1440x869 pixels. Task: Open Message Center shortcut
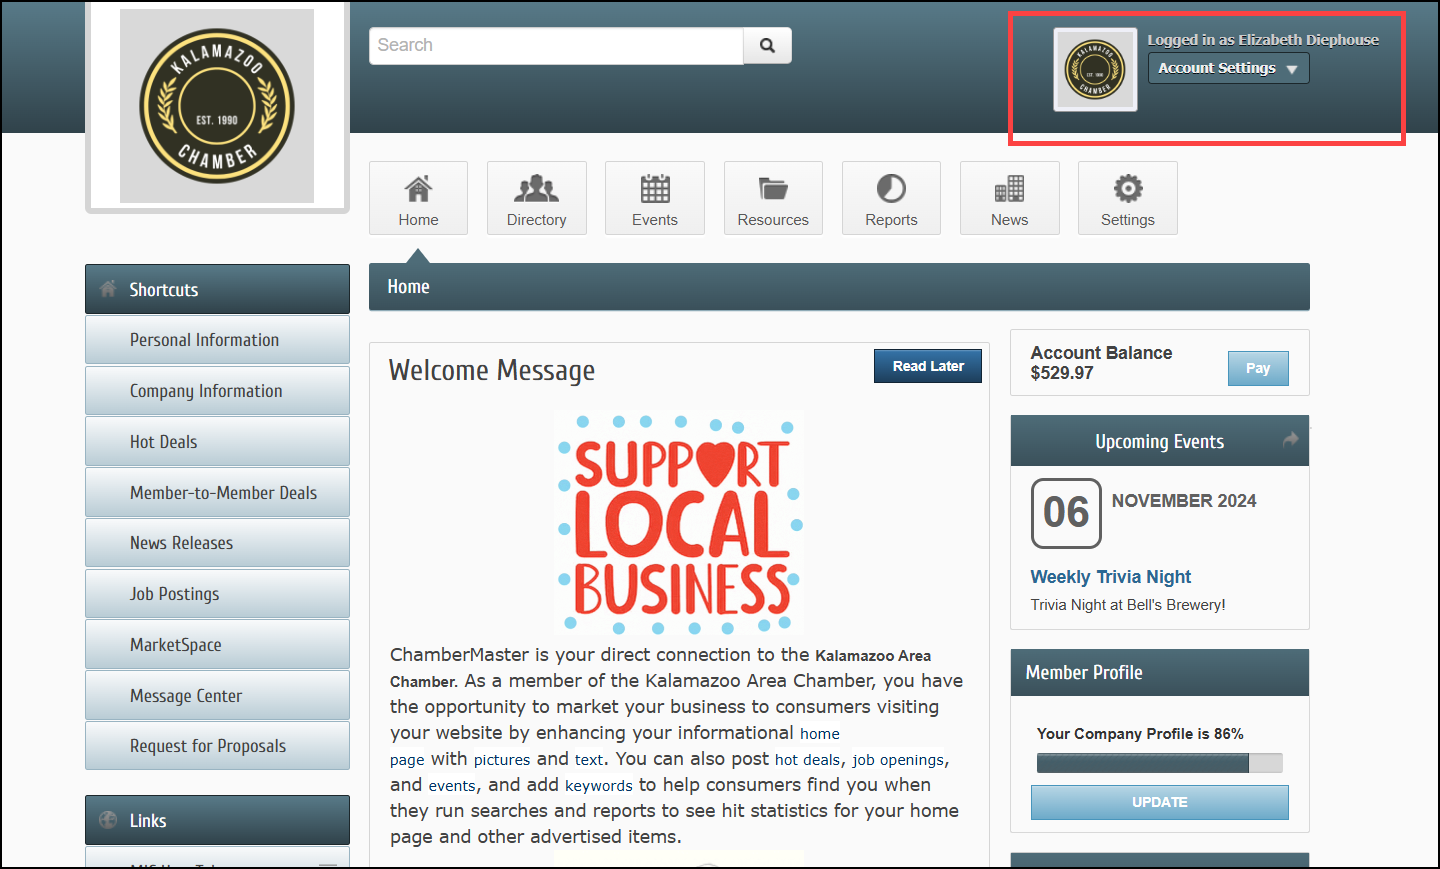(217, 696)
